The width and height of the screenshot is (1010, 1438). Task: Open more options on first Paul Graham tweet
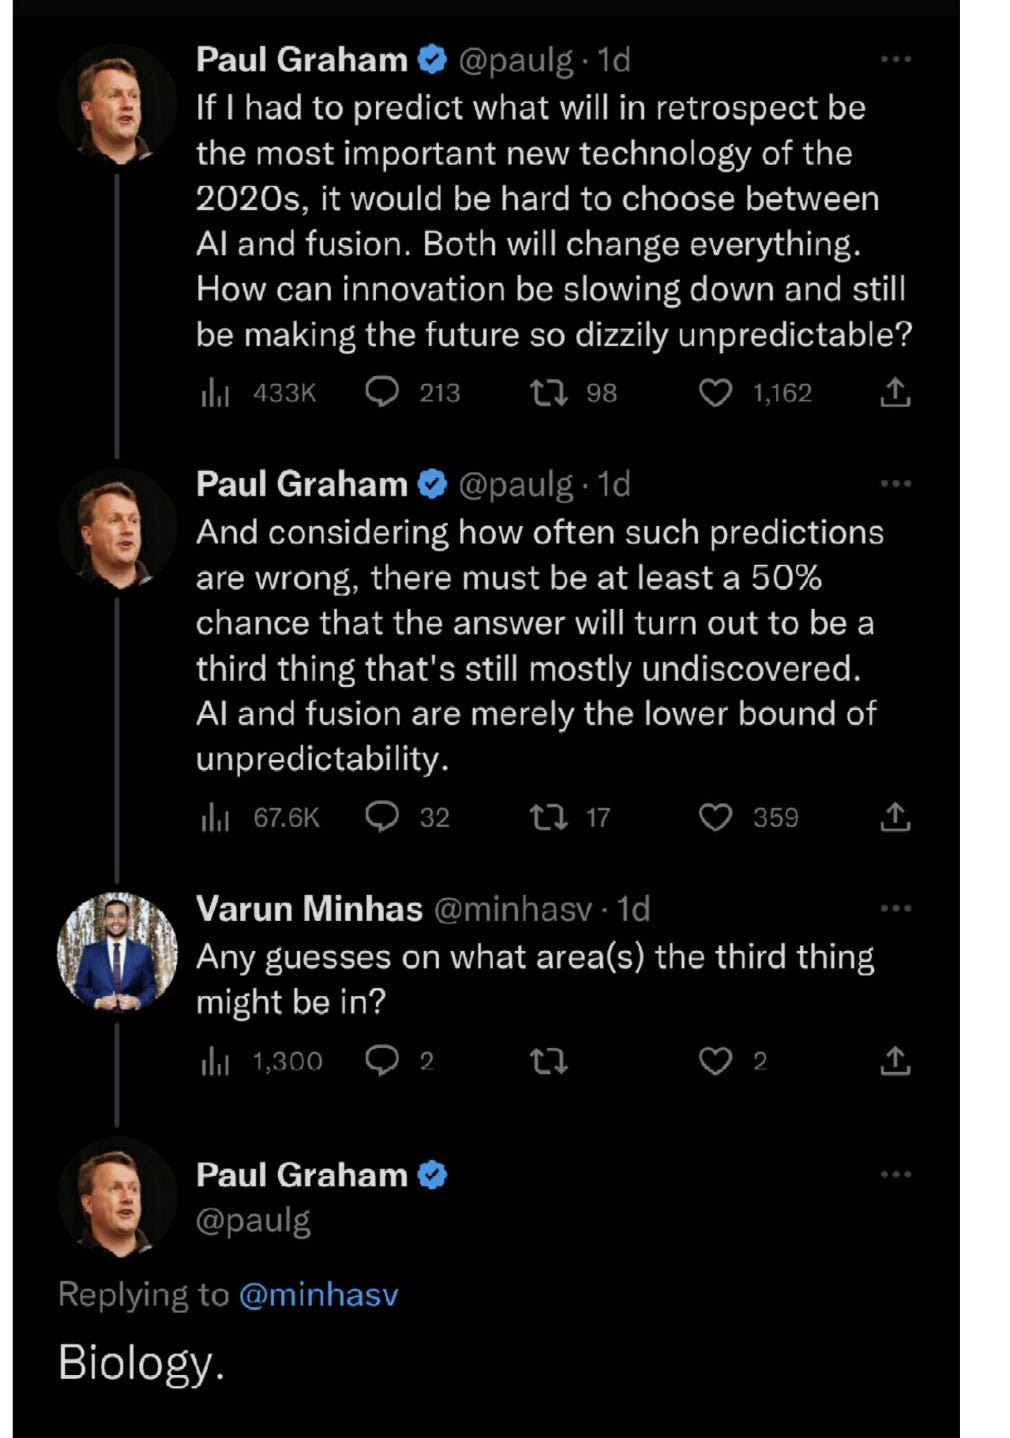pyautogui.click(x=895, y=60)
